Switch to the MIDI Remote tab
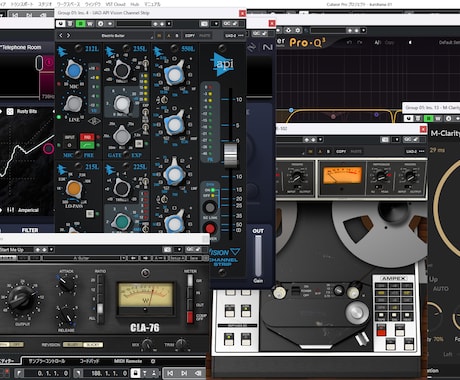Viewport: 460px width, 380px height. [128, 361]
